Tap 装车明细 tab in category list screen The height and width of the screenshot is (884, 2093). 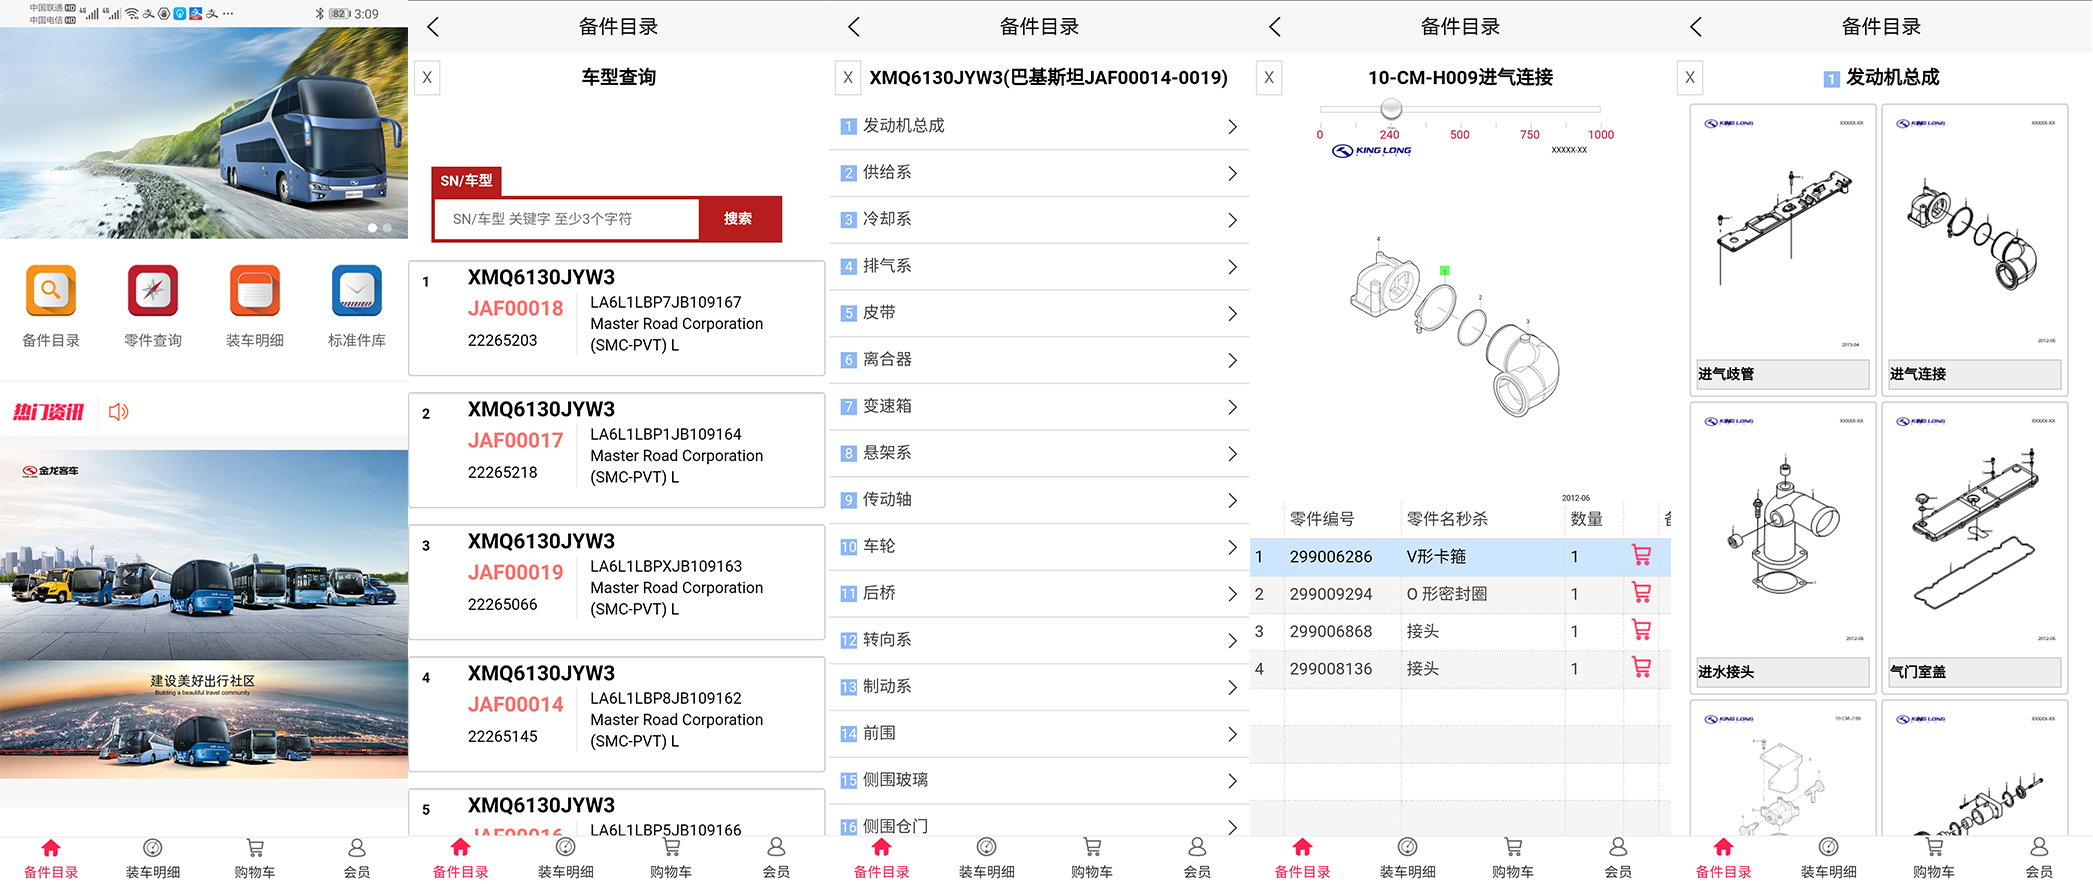(987, 859)
